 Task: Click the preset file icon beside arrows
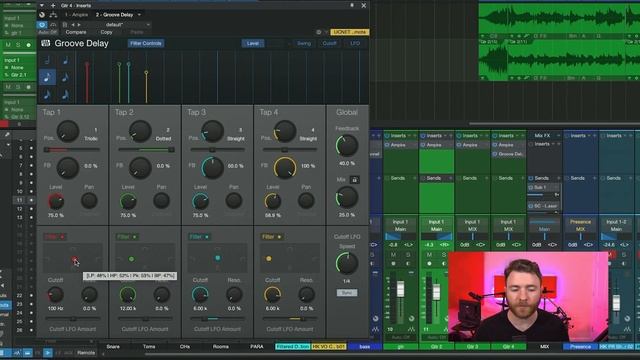[64, 25]
